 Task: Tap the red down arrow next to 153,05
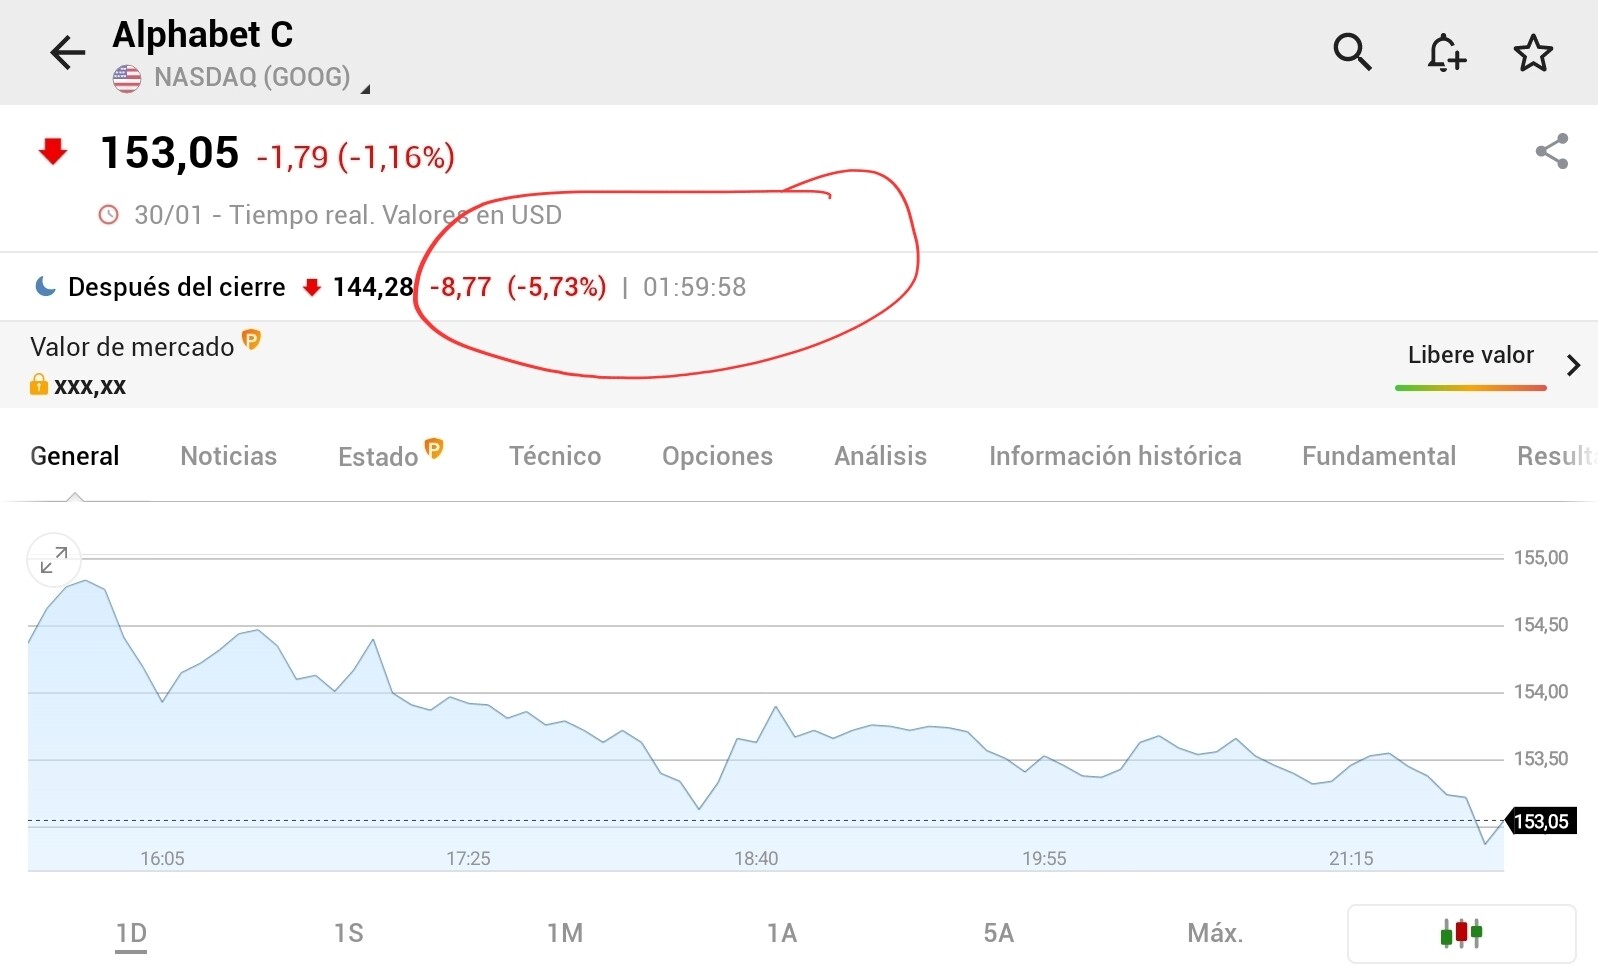click(x=52, y=152)
